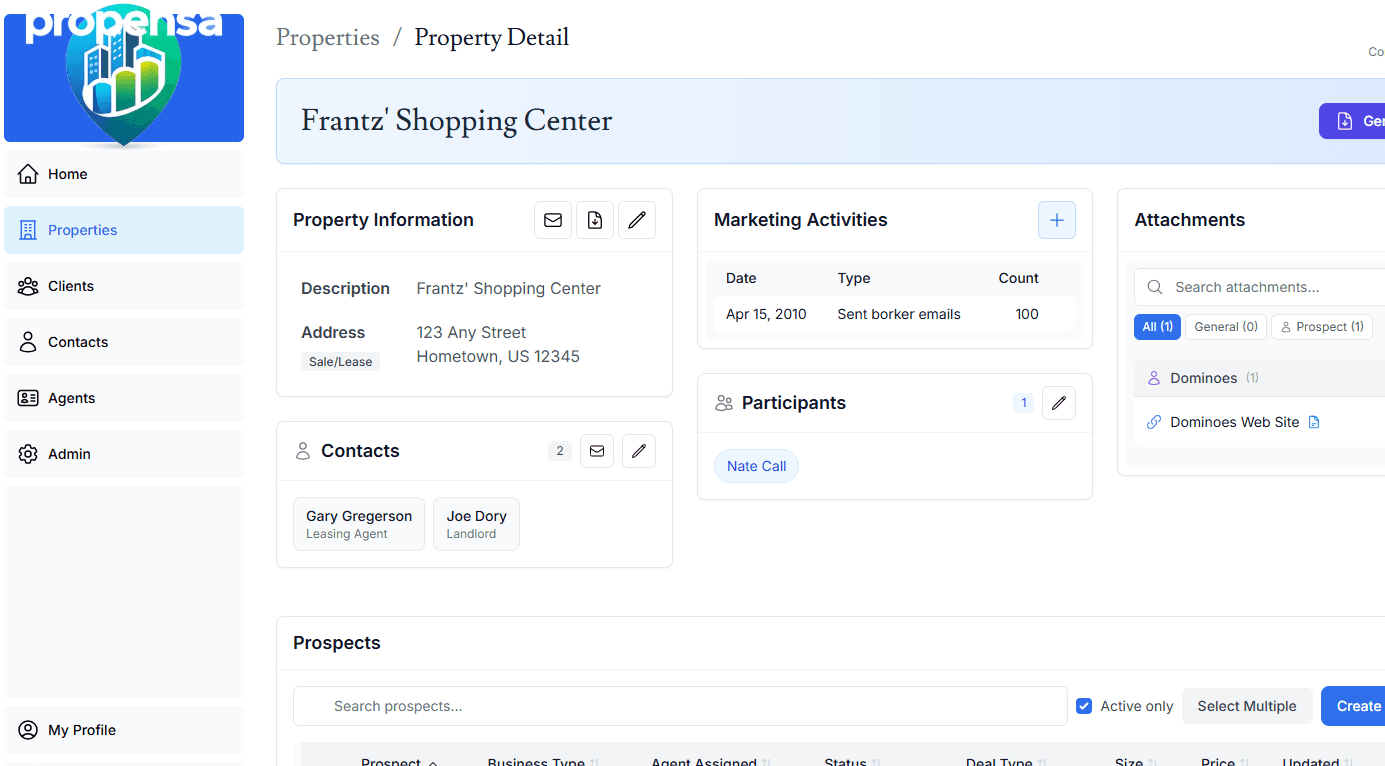Enable the Active only checkbox in Prospects
Image resolution: width=1385 pixels, height=766 pixels.
pos(1084,705)
